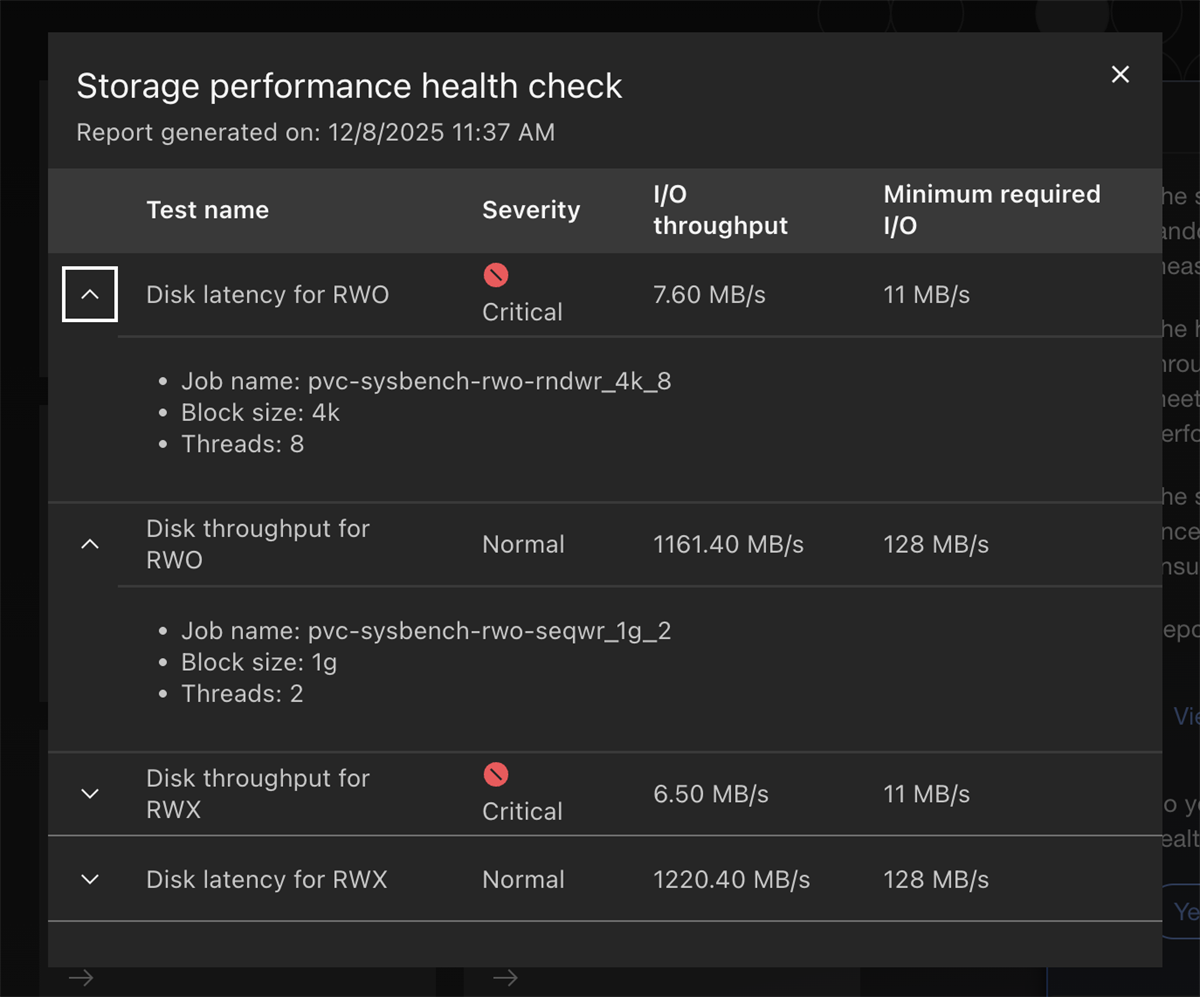Click the pvc-sysbench-rwo-rndwr_4k_8 job name
Screen dimensions: 1200x997
pos(489,381)
